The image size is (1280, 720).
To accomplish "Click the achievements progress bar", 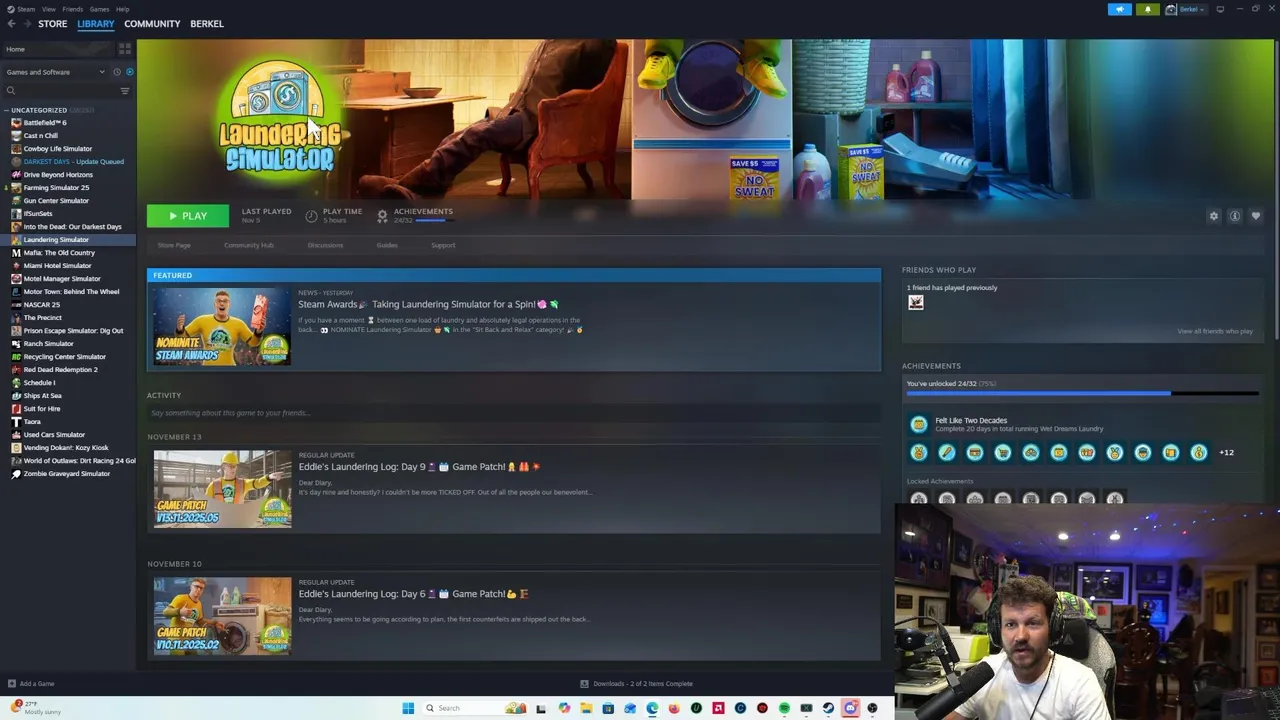I will pyautogui.click(x=1082, y=394).
